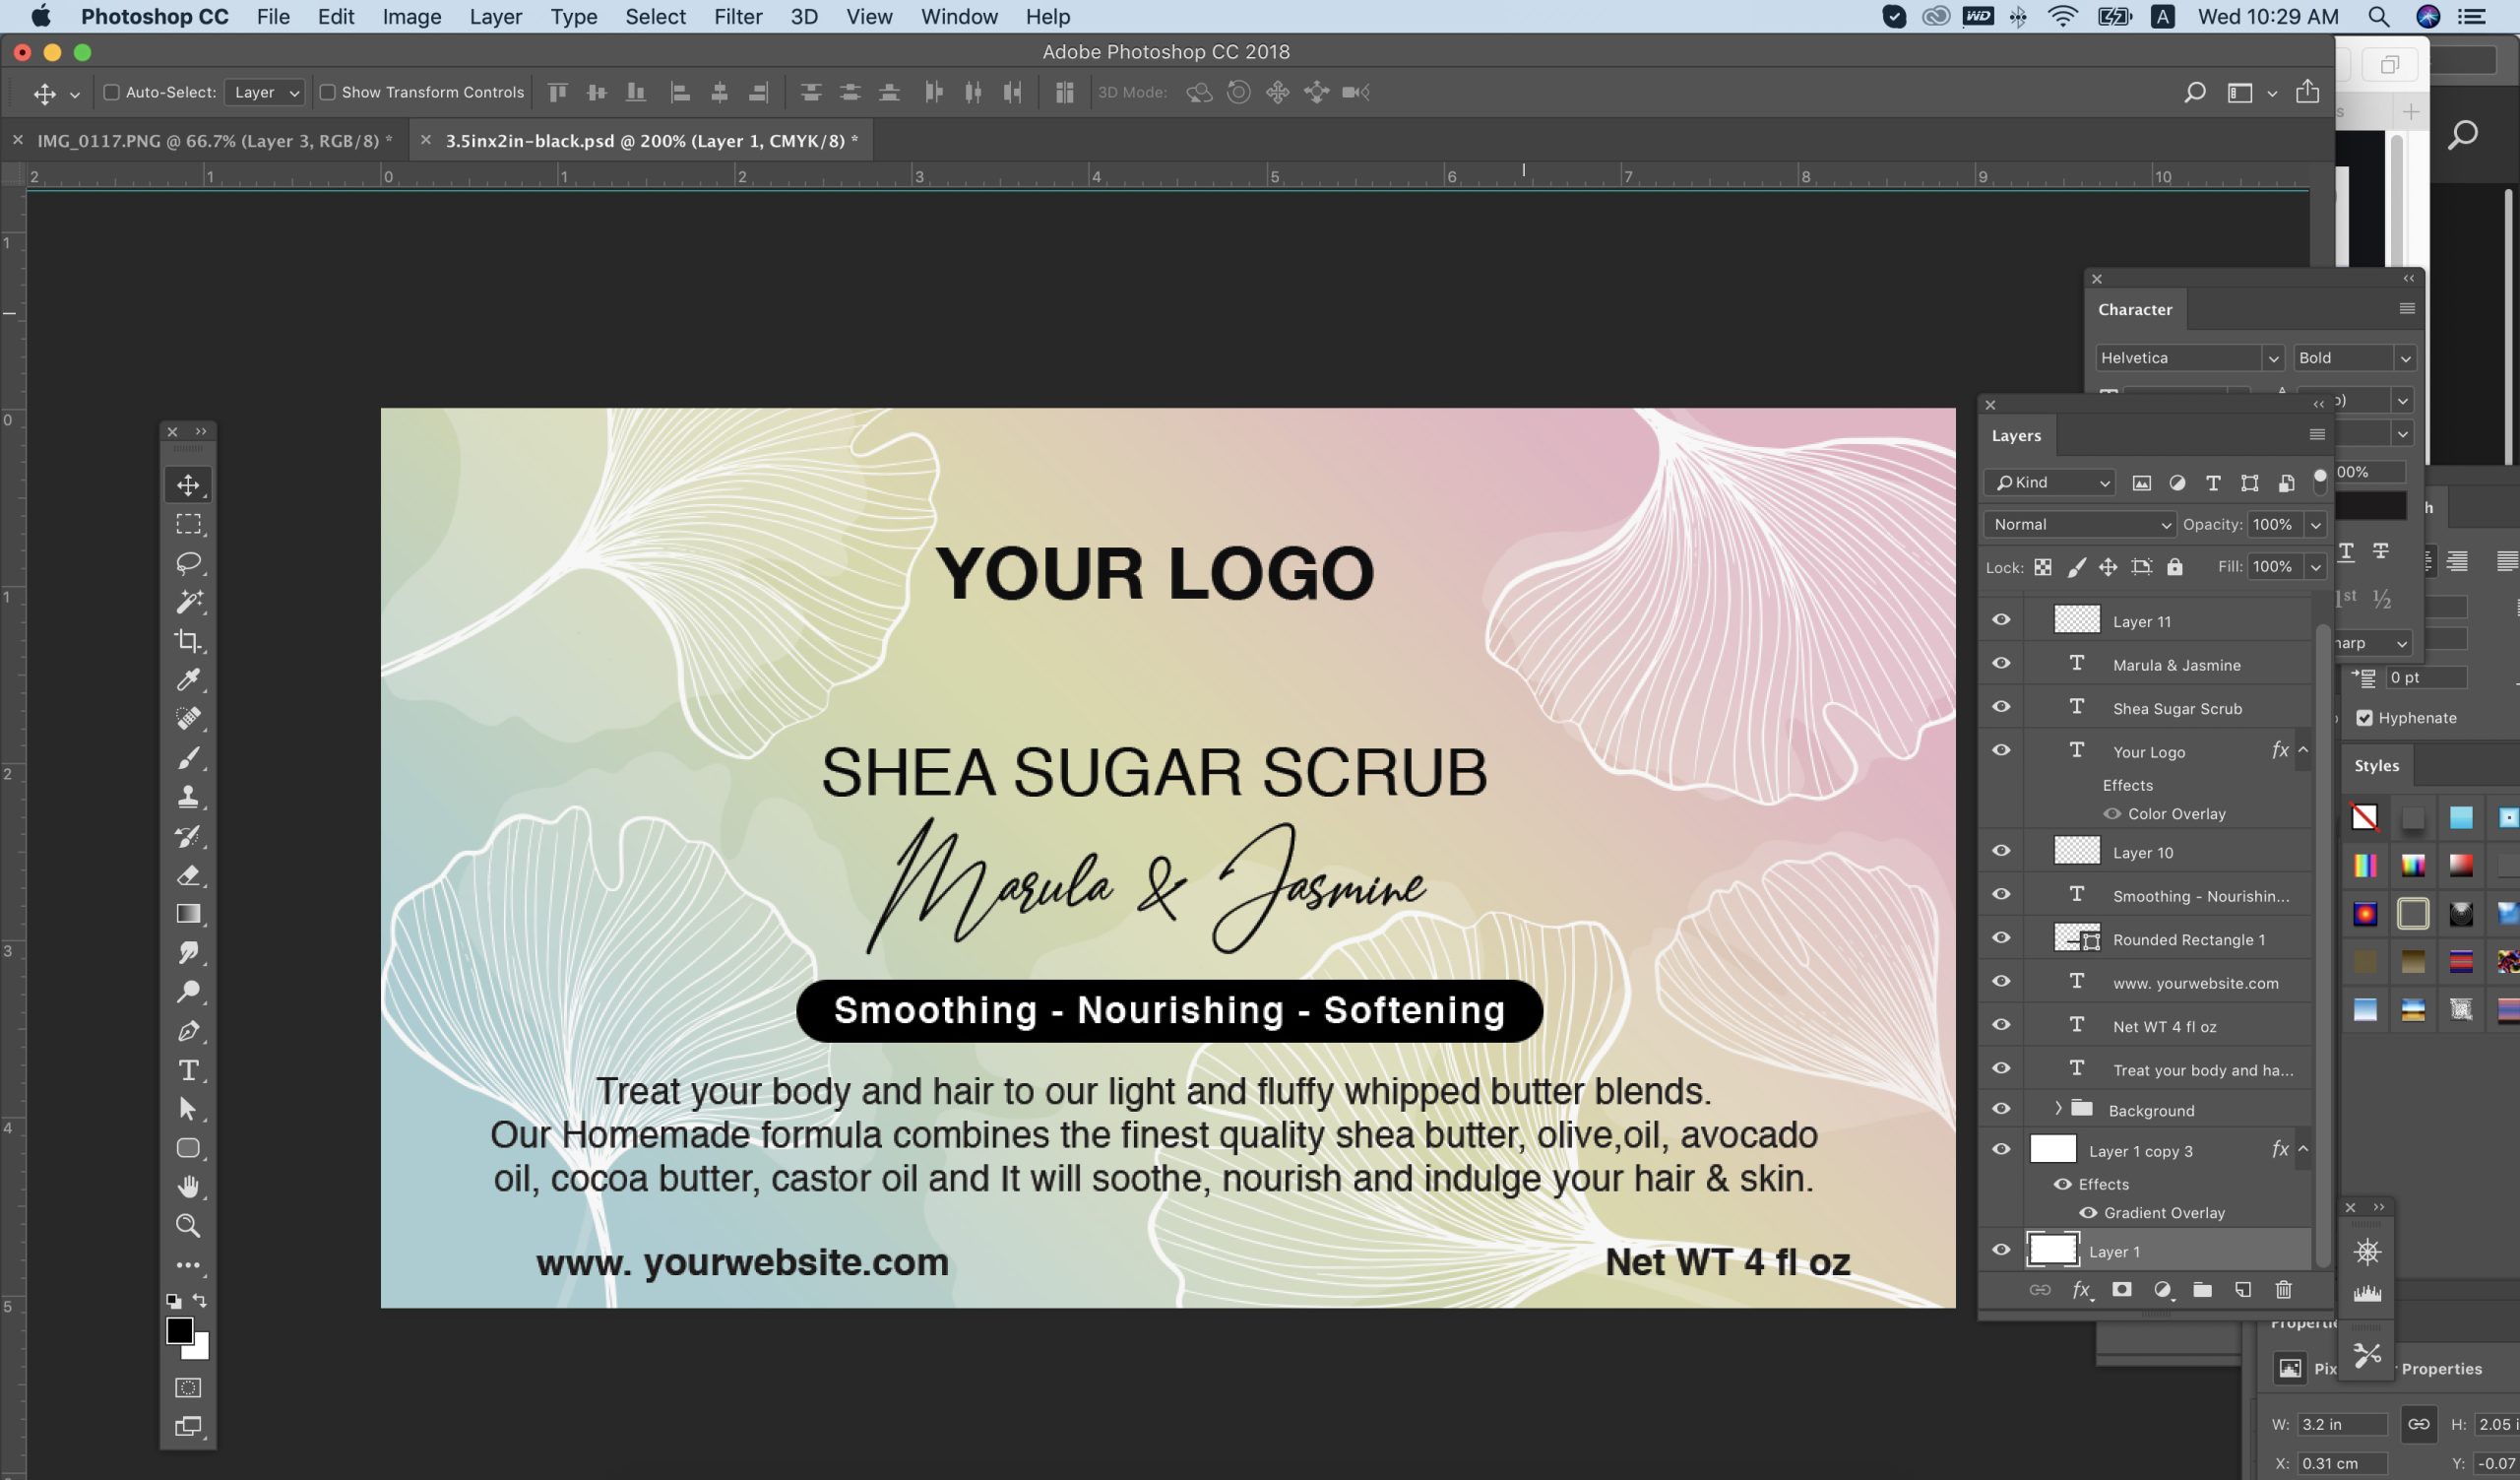Viewport: 2520px width, 1480px height.
Task: Select the Move tool in toolbox
Action: 188,485
